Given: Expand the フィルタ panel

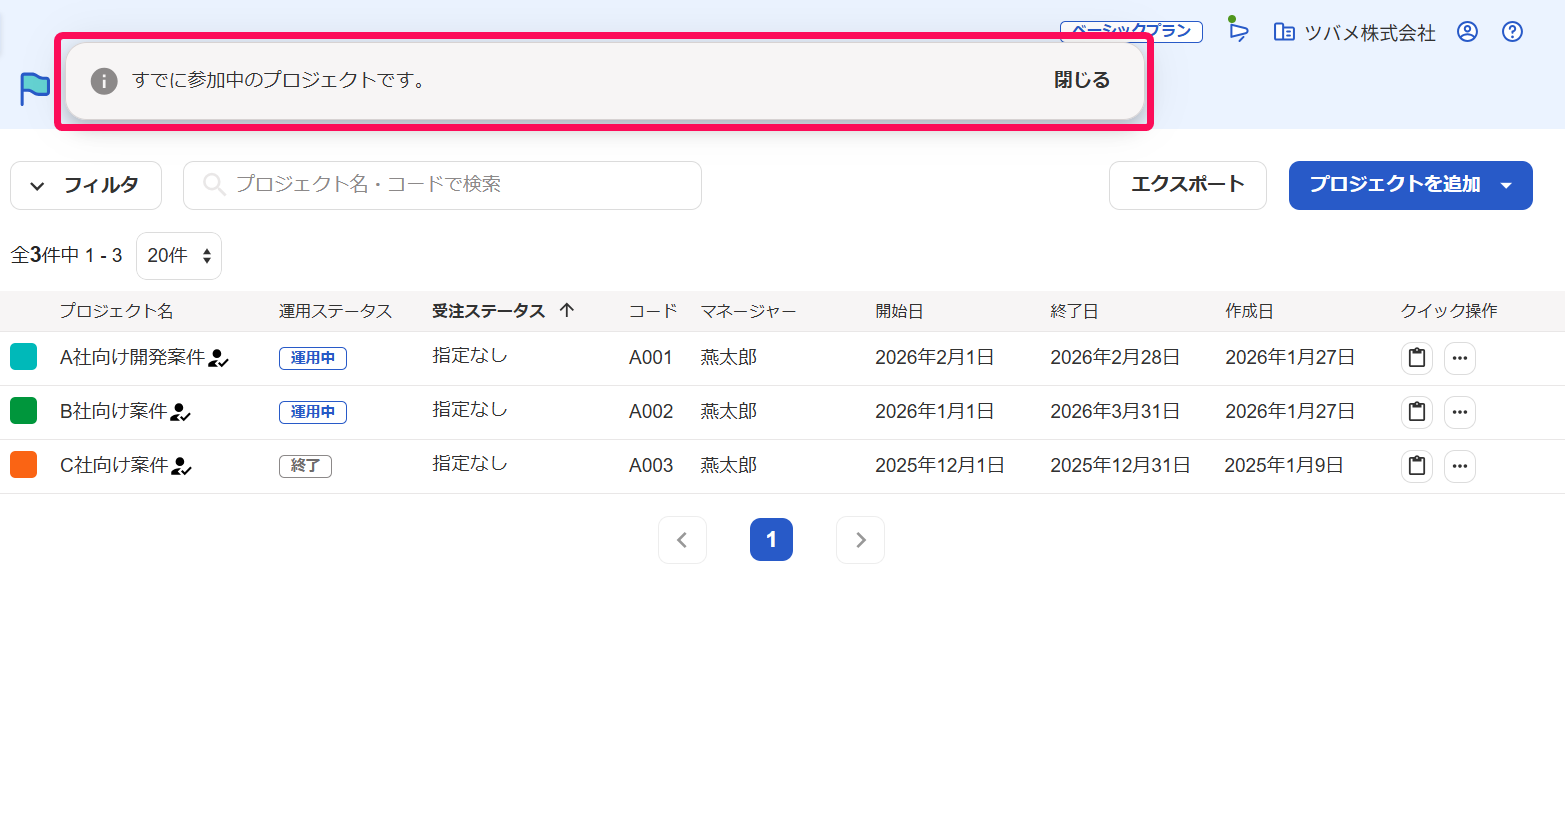Looking at the screenshot, I should [86, 185].
